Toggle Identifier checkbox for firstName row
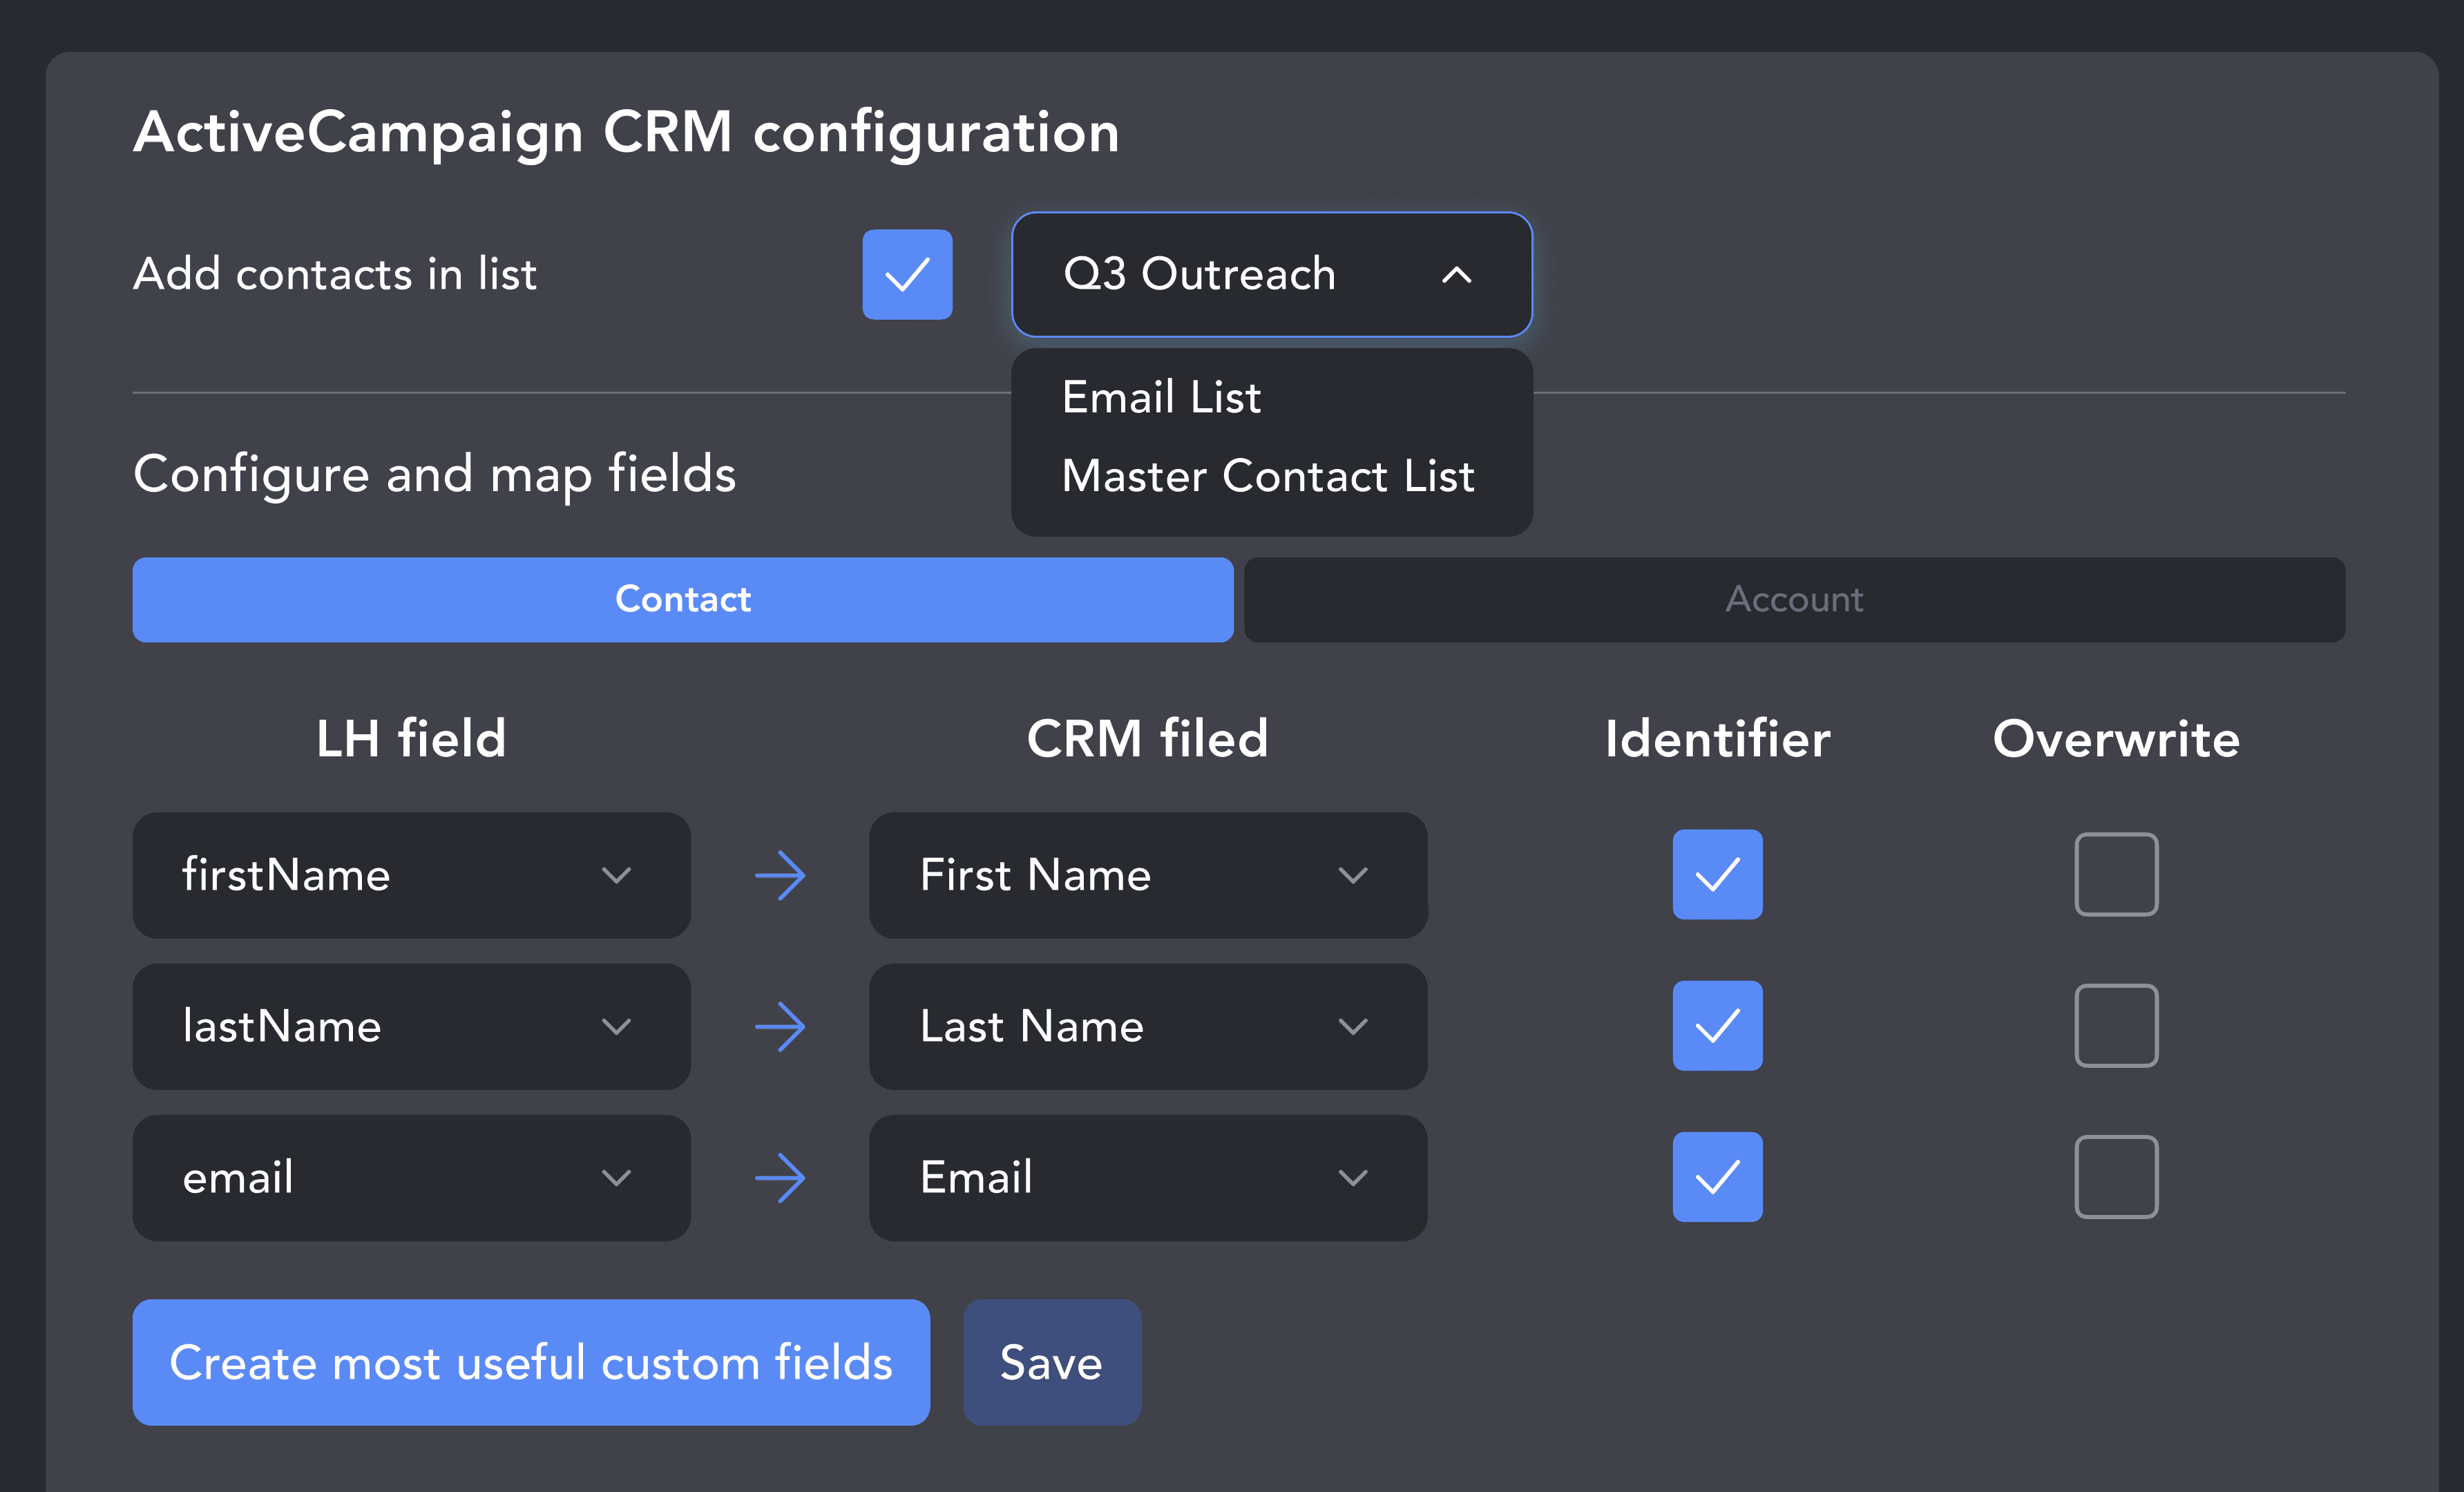 (1717, 874)
